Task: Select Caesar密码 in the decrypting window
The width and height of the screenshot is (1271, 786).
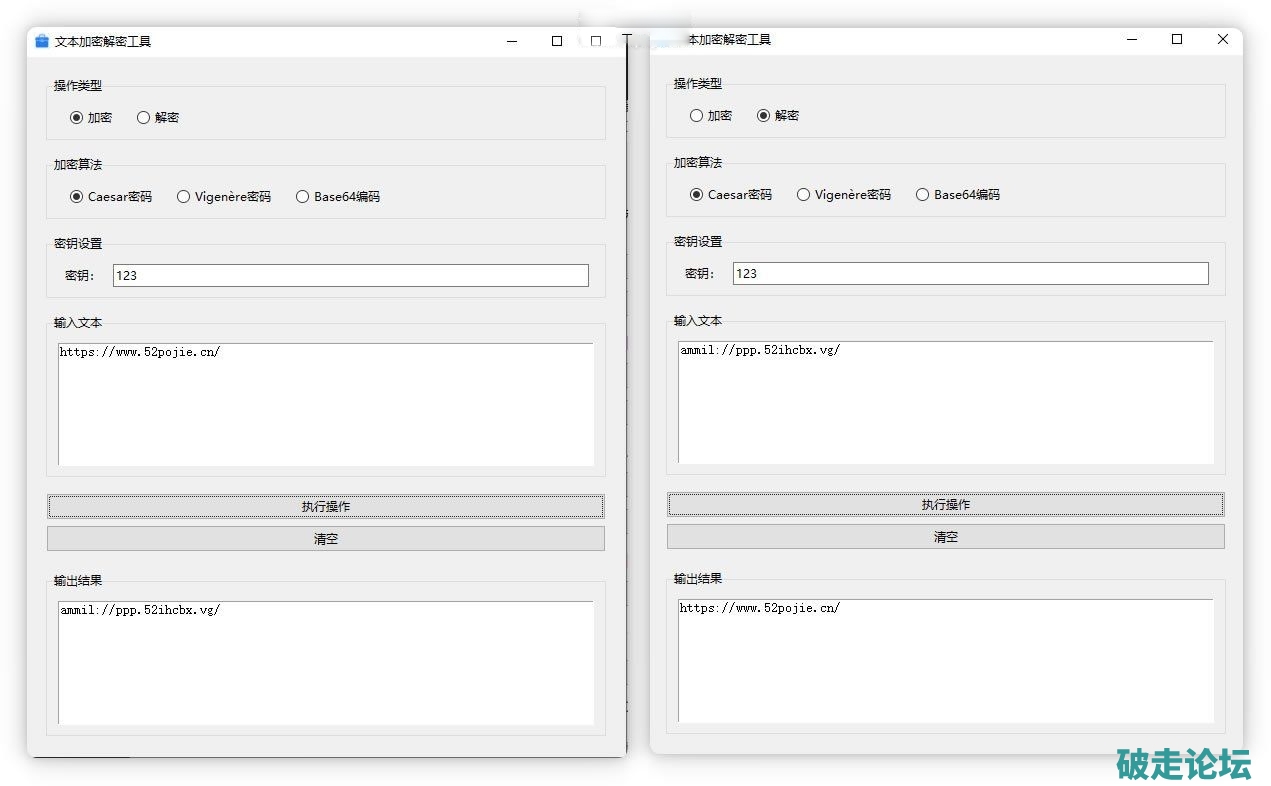Action: [x=697, y=195]
